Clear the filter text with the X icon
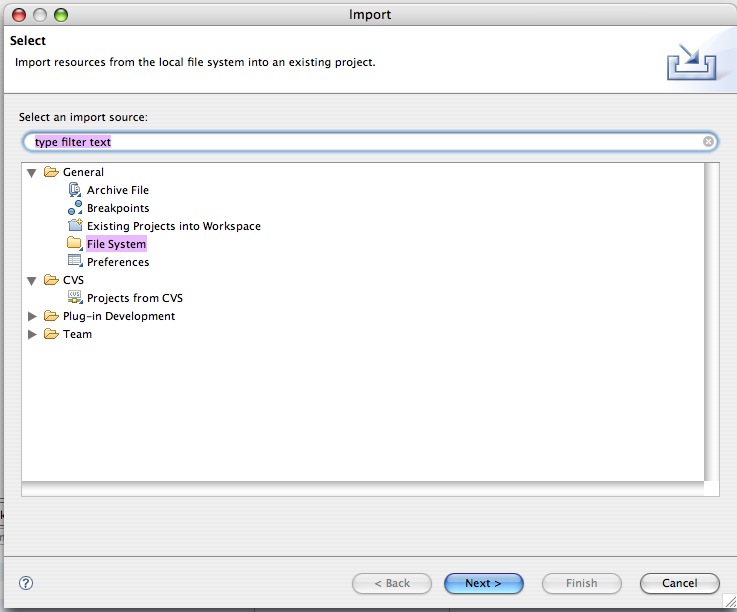Image resolution: width=737 pixels, height=612 pixels. (x=708, y=142)
